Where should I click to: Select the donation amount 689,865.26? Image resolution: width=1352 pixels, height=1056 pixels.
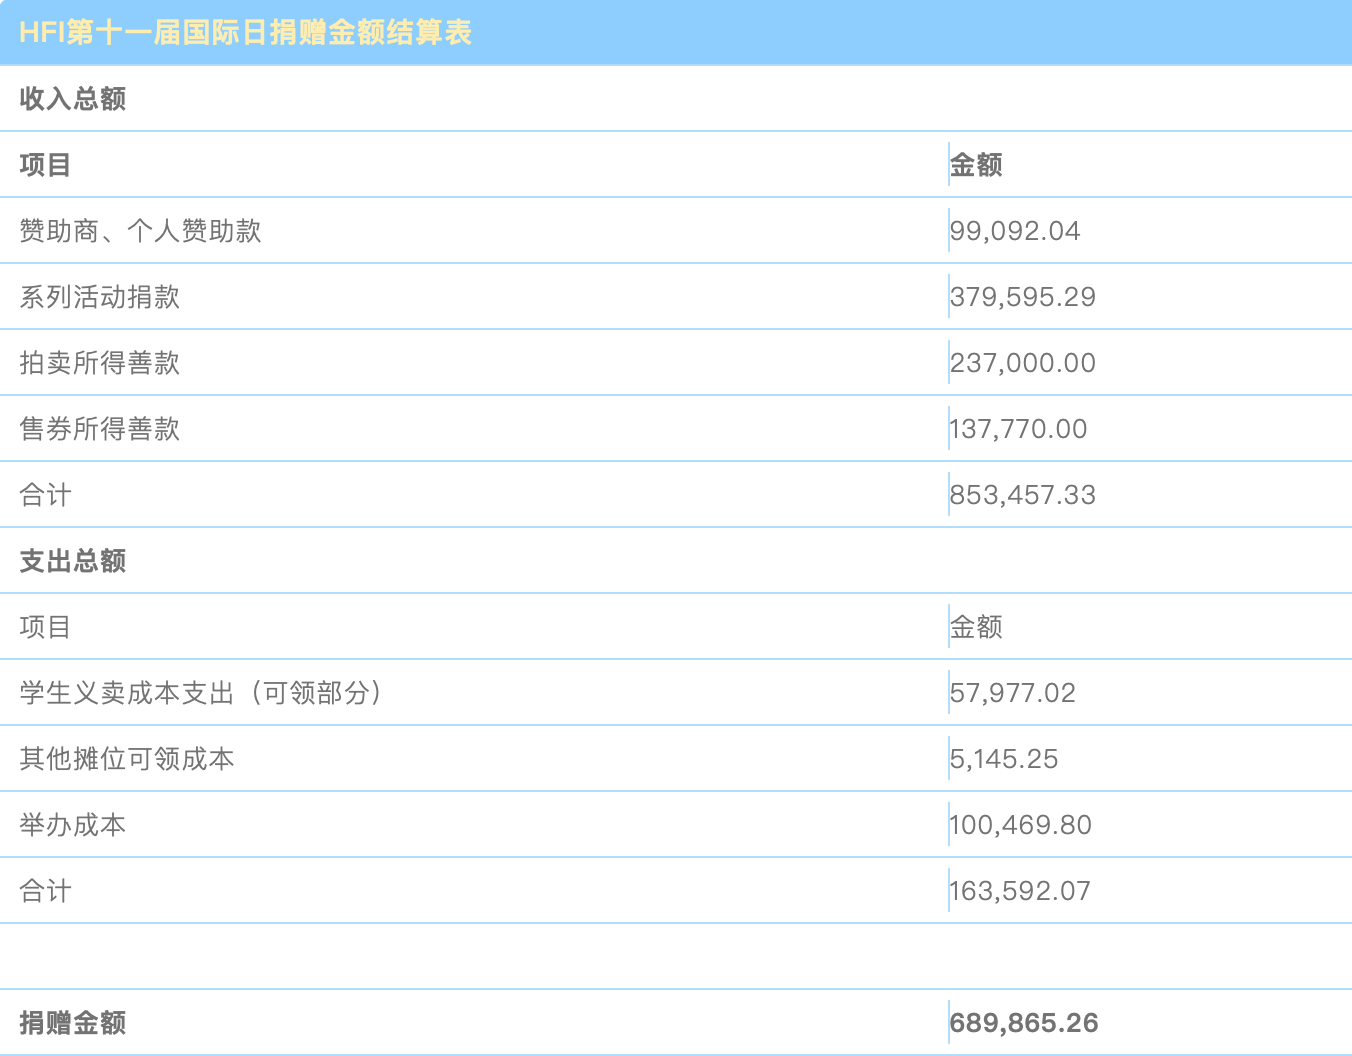pyautogui.click(x=1024, y=1023)
